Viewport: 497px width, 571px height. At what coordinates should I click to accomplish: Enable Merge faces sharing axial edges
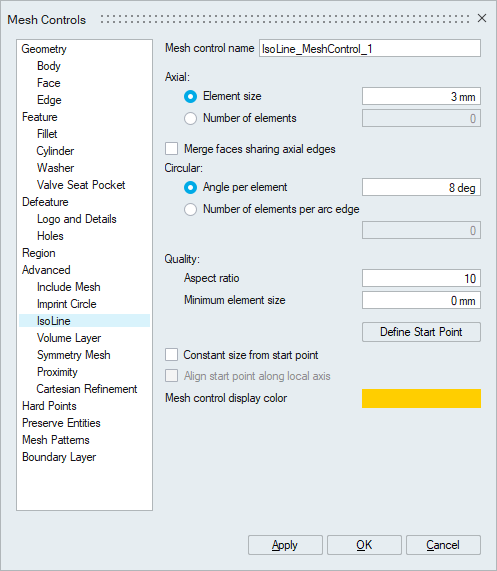pos(171,149)
